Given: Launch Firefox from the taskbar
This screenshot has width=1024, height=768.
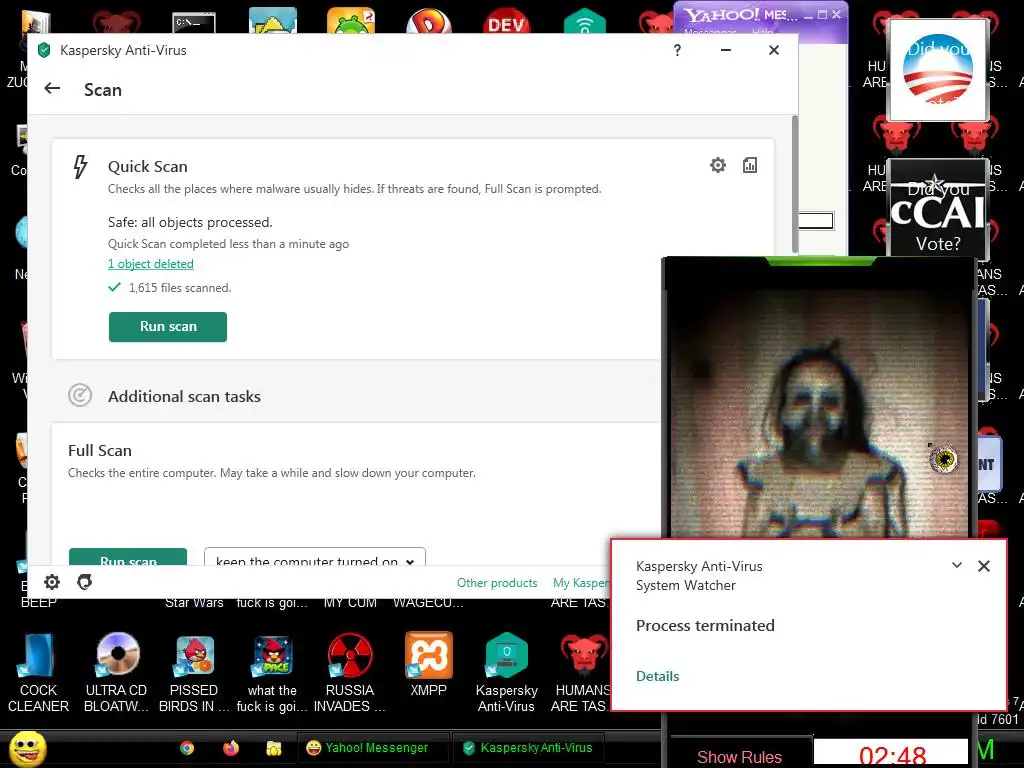Looking at the screenshot, I should point(231,748).
